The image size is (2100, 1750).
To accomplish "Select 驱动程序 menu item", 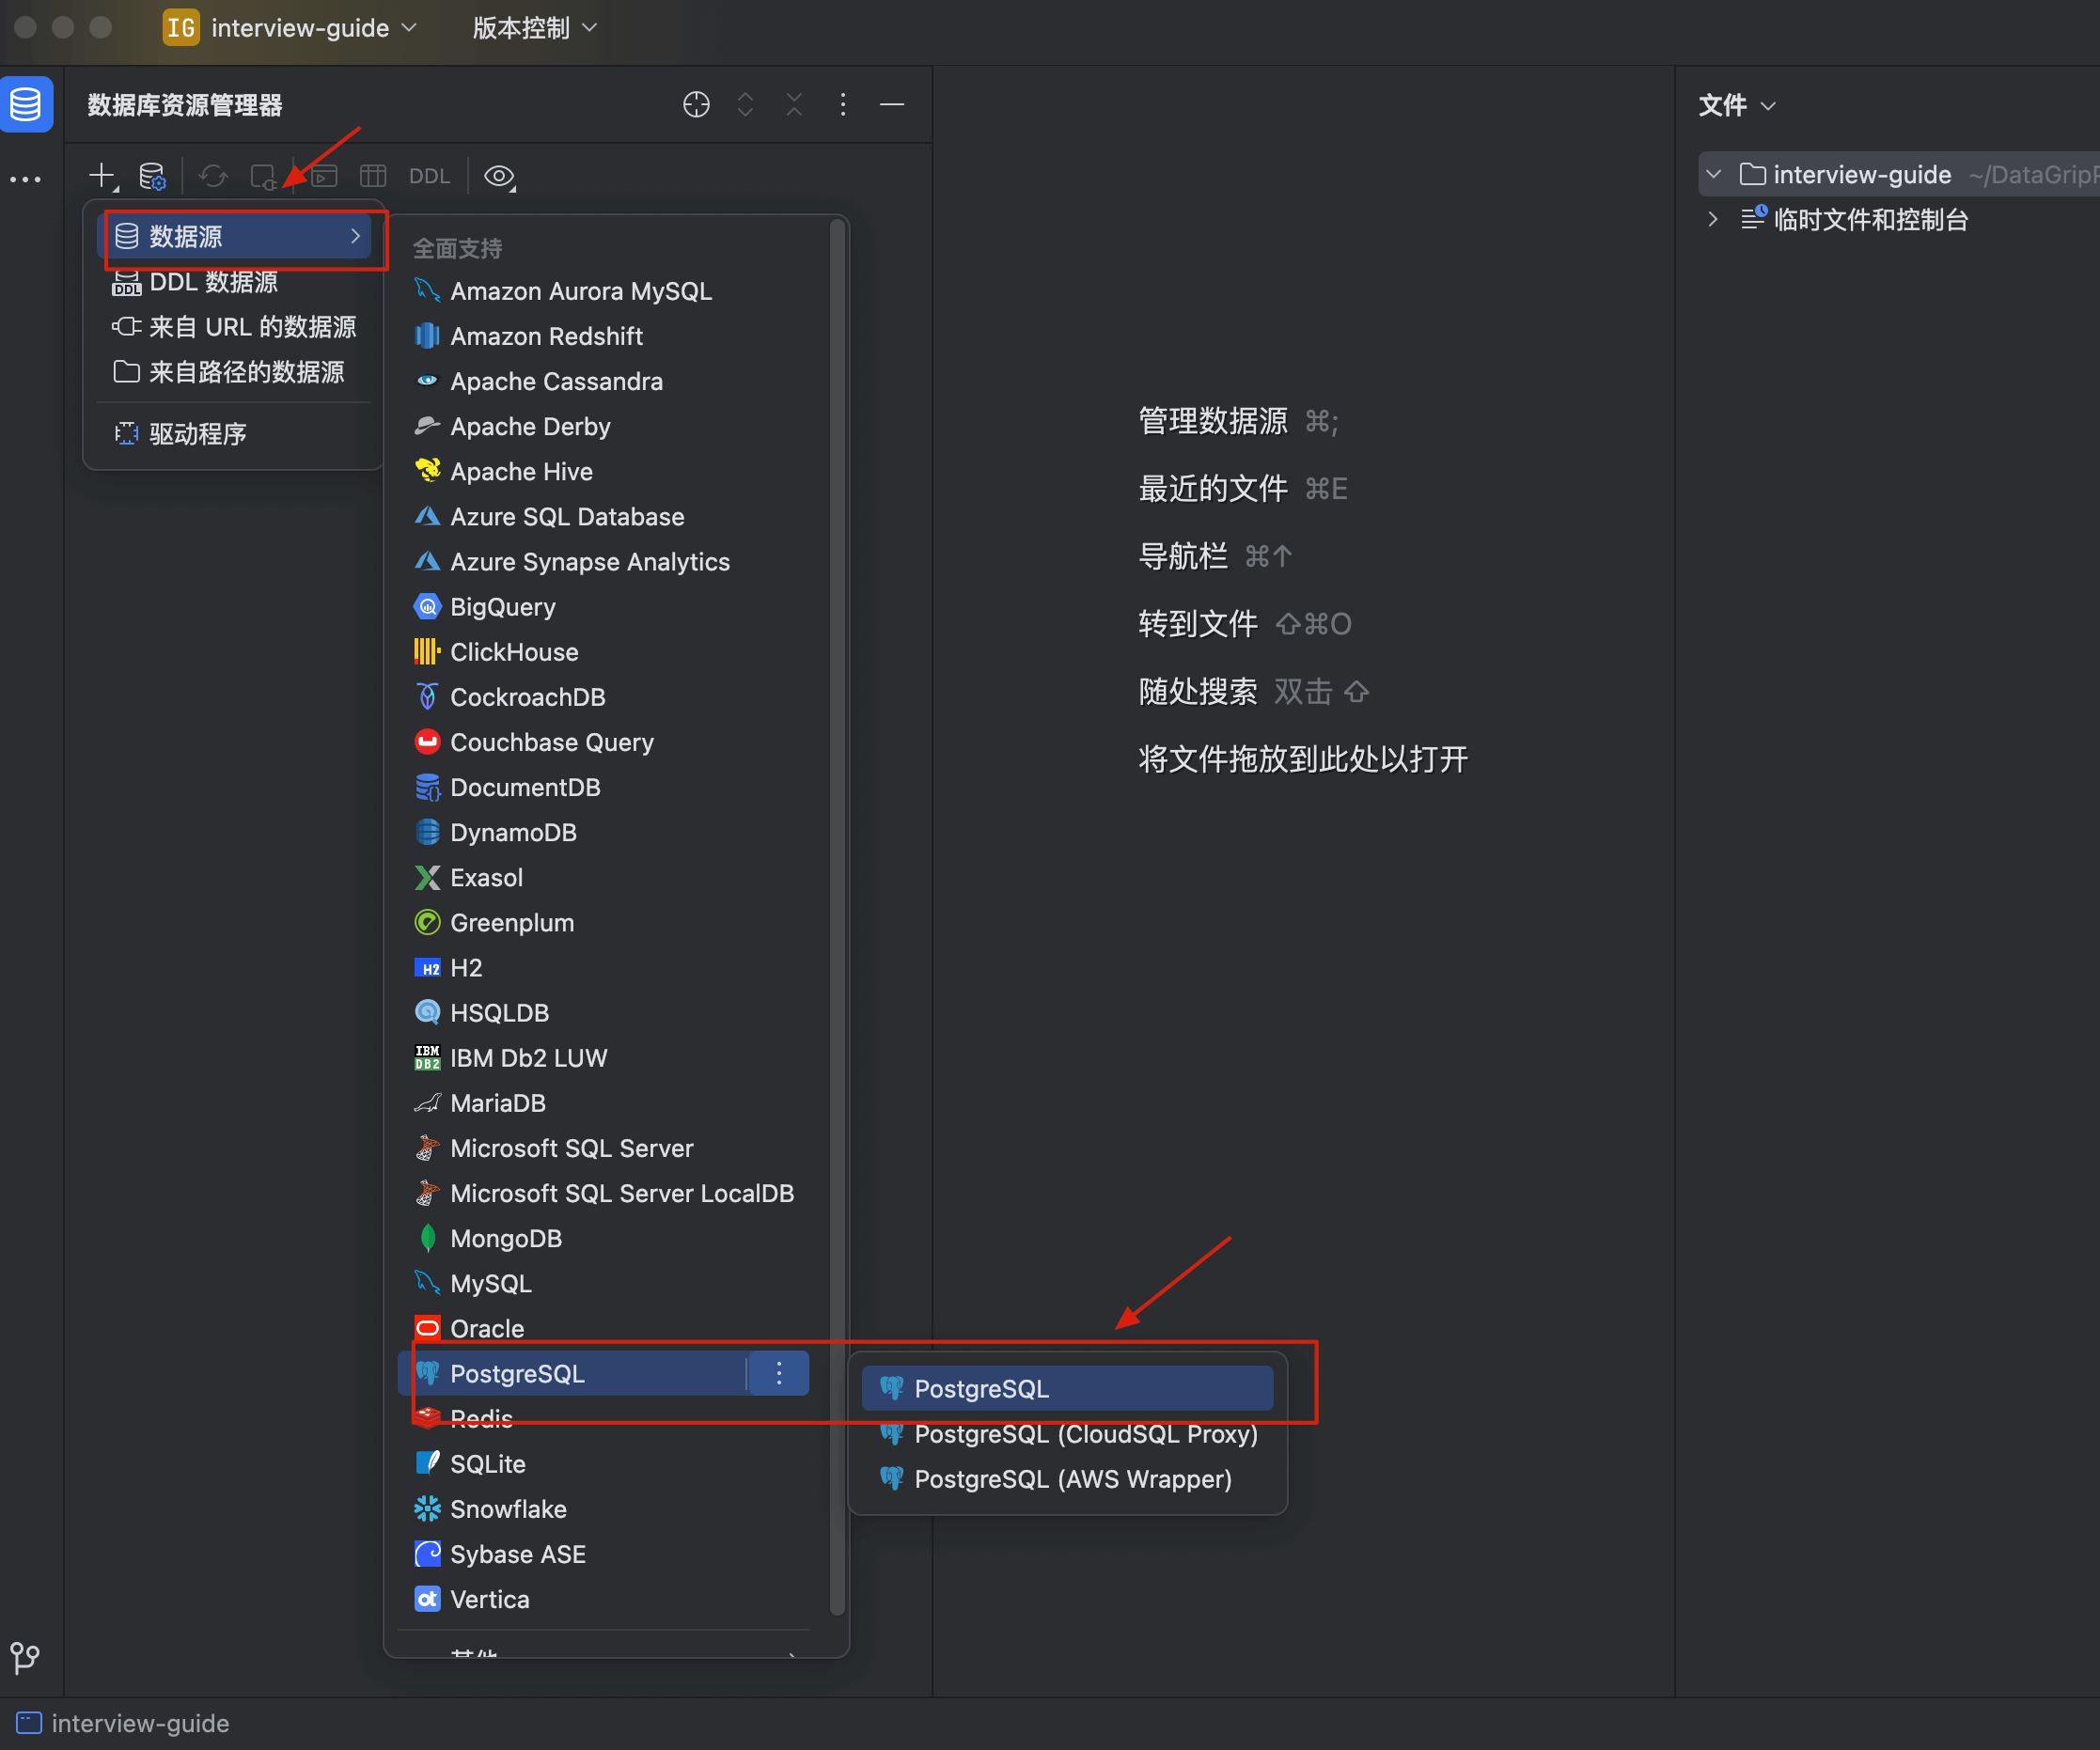I will 234,434.
